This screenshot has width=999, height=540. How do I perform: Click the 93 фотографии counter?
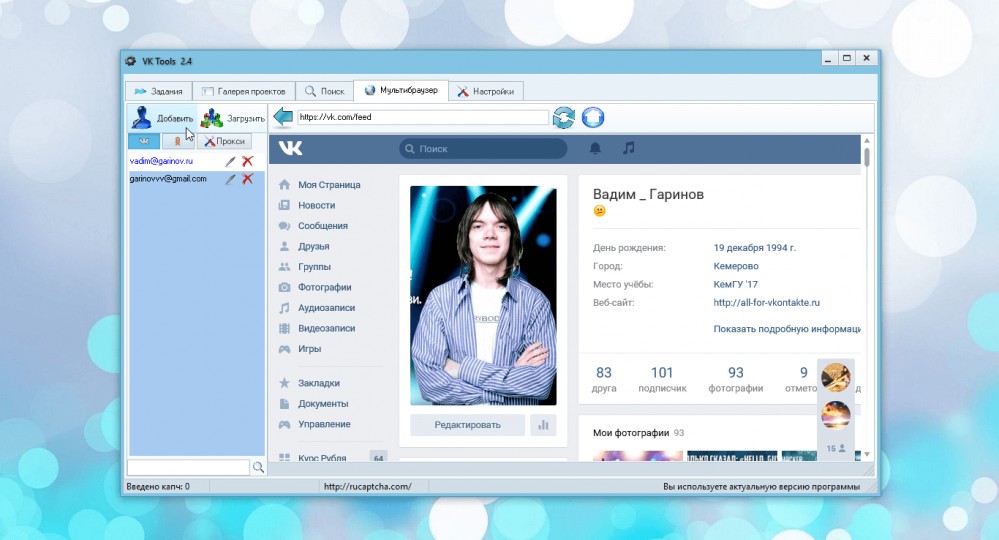point(736,378)
